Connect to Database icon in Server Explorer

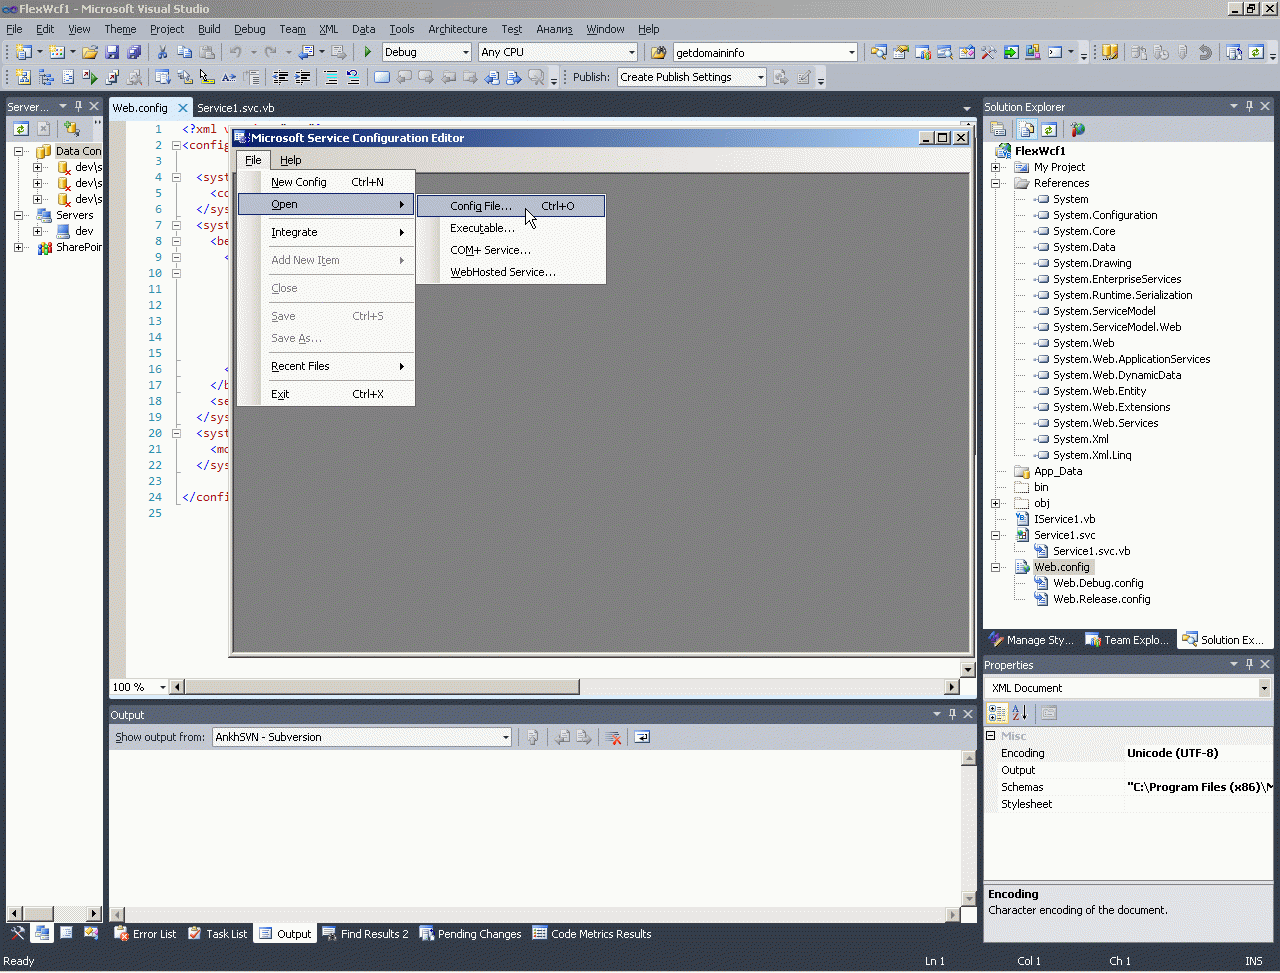point(71,129)
